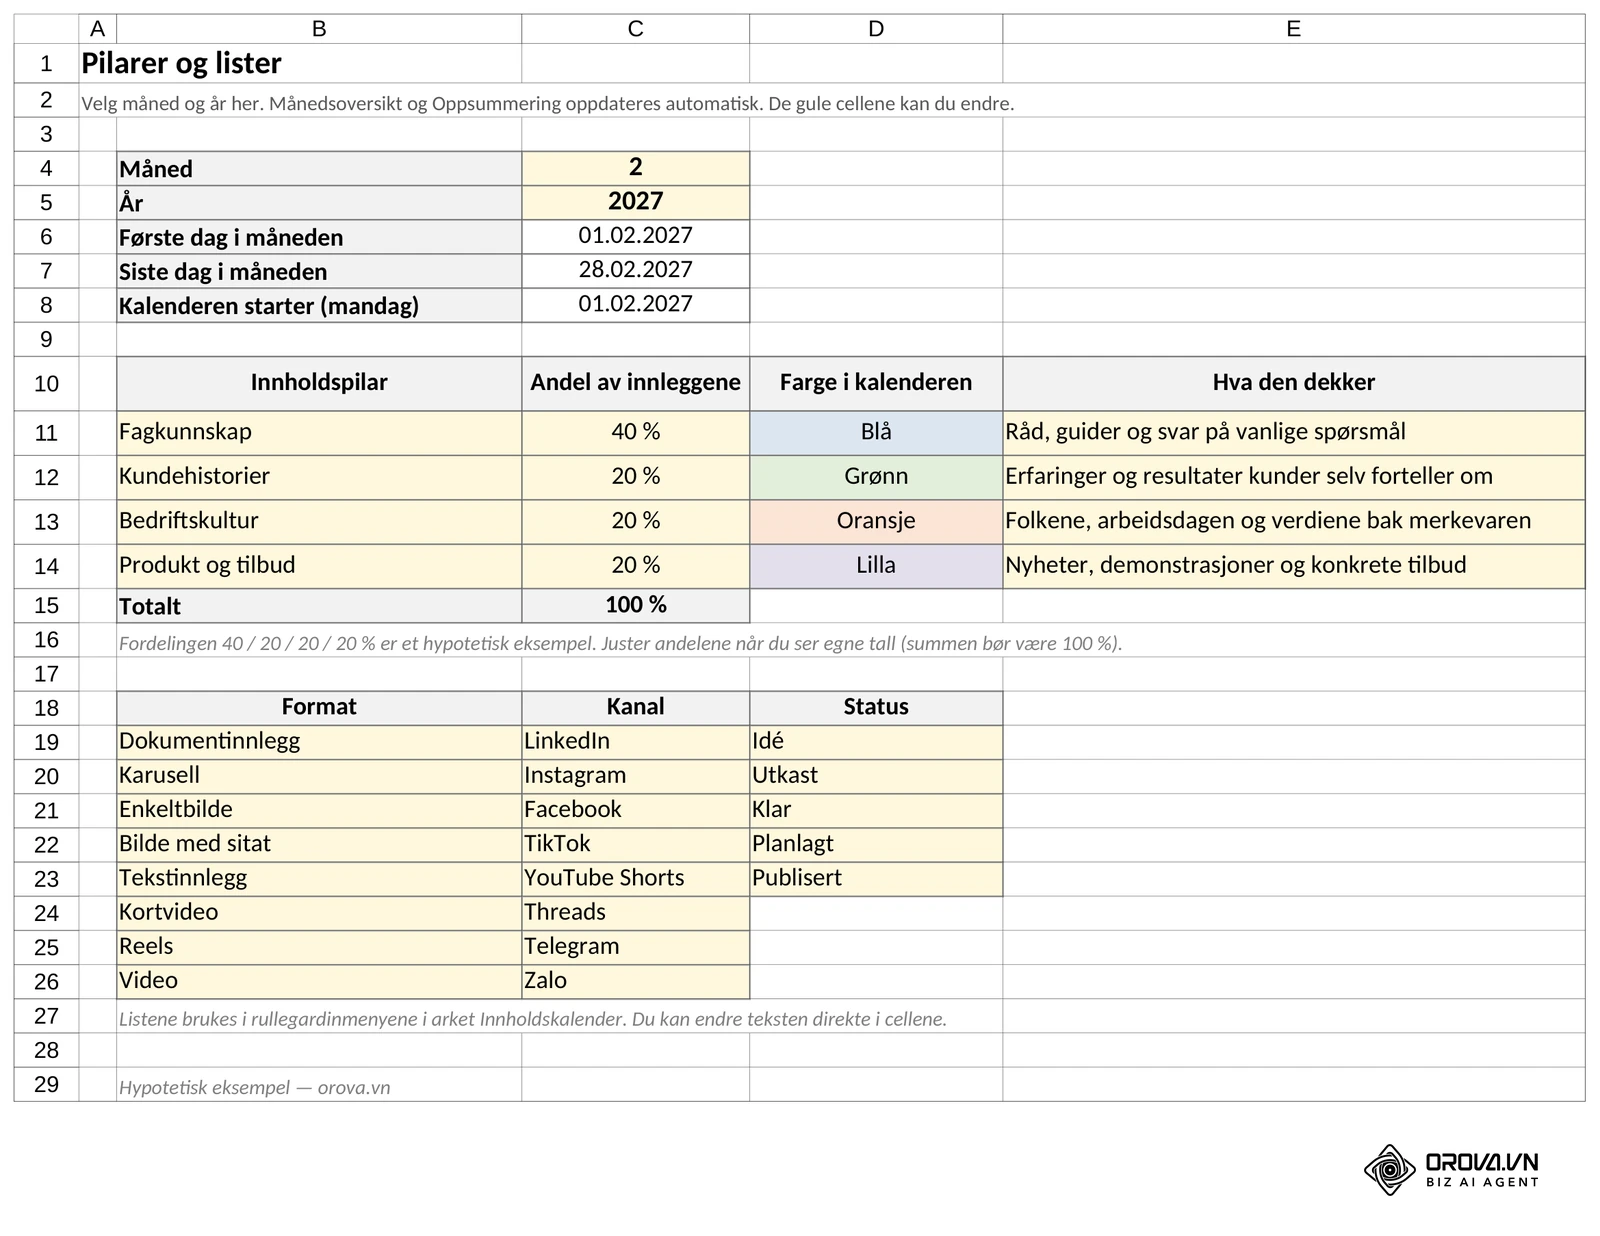Screen dimensions: 1600x1236
Task: Select the År value cell containing 2027
Action: pyautogui.click(x=635, y=202)
